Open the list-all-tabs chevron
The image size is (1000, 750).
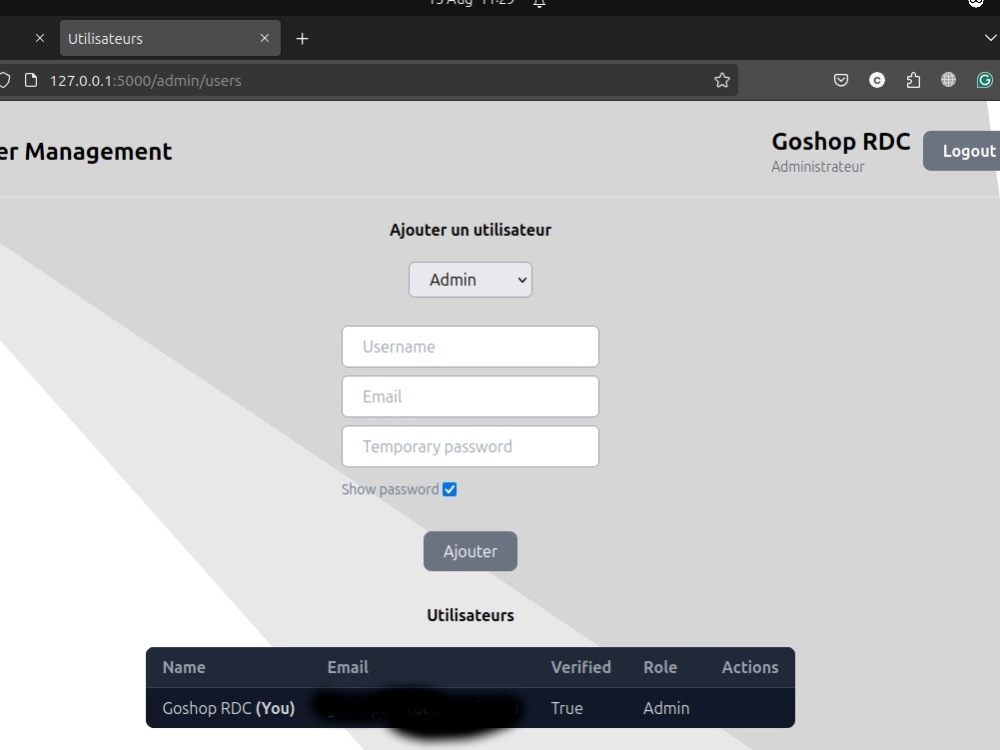[x=990, y=38]
